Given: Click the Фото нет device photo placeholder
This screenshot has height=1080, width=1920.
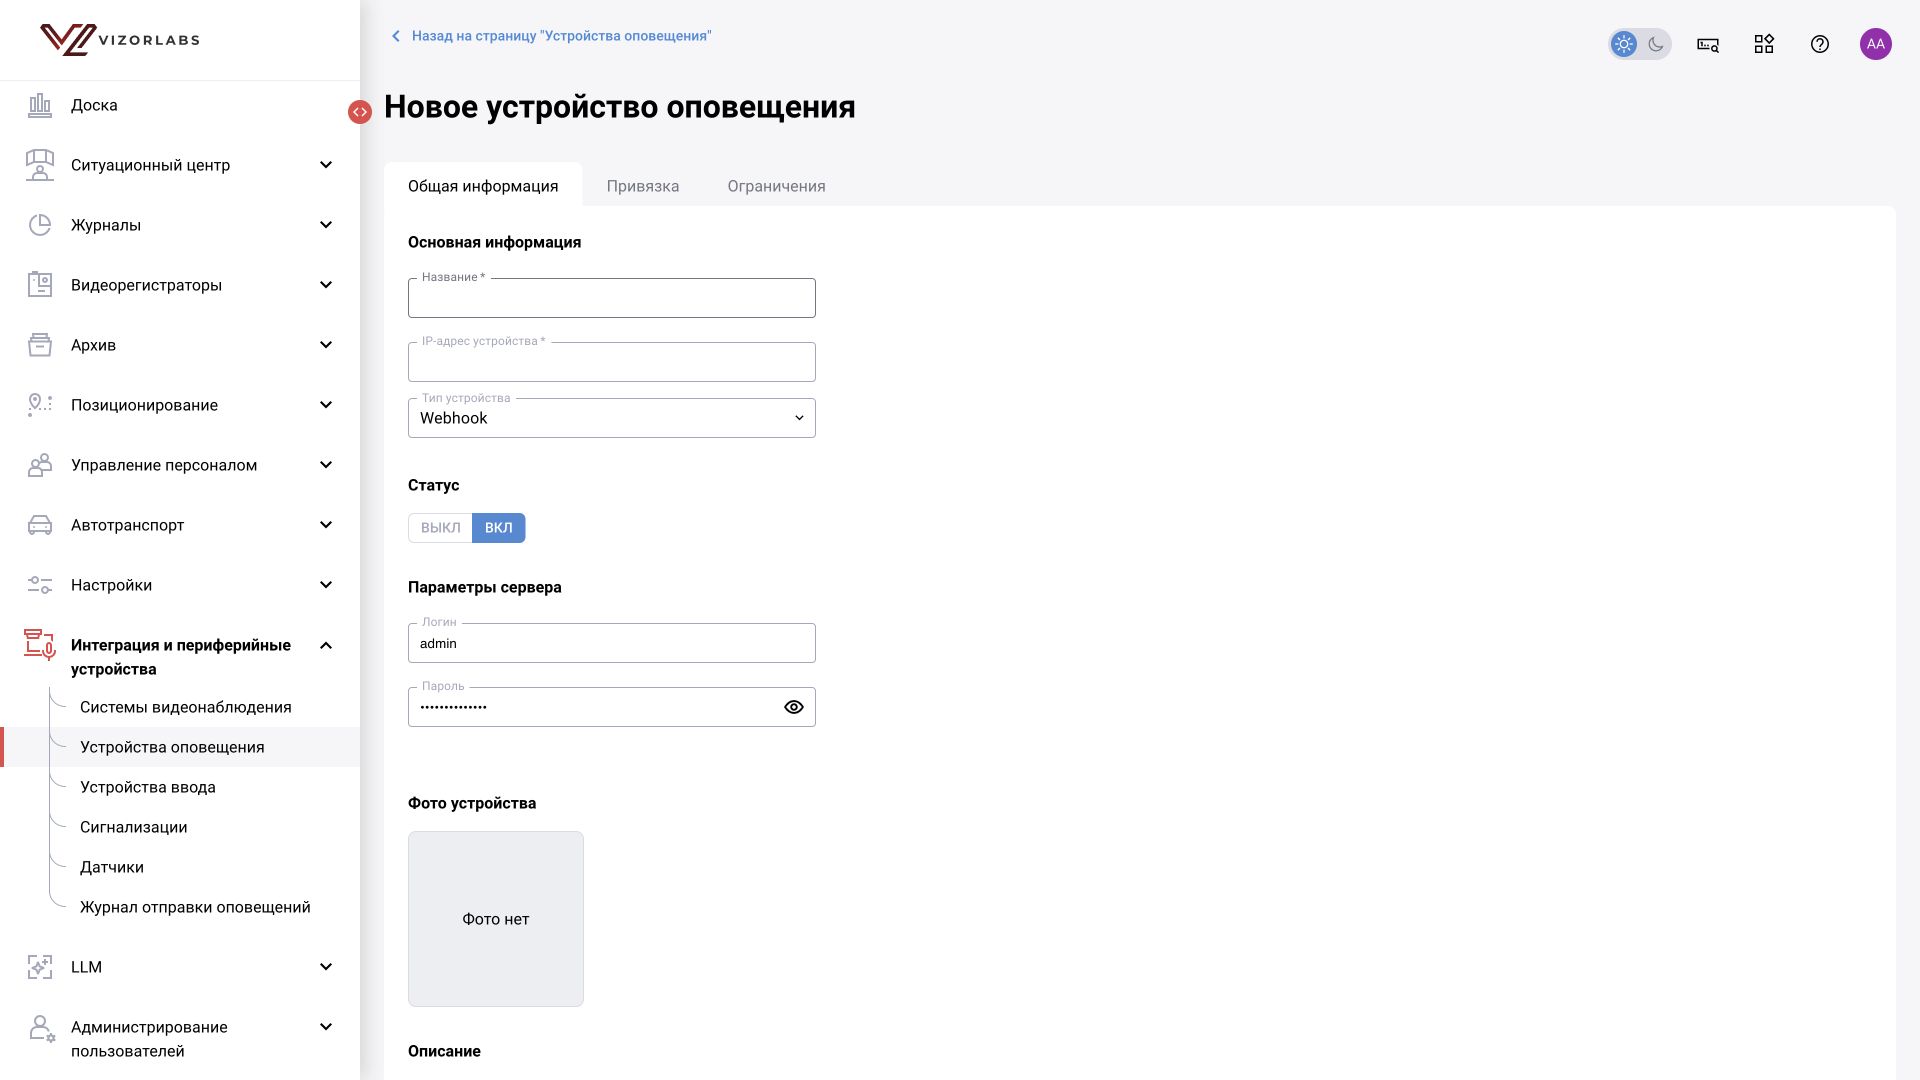Looking at the screenshot, I should [496, 919].
